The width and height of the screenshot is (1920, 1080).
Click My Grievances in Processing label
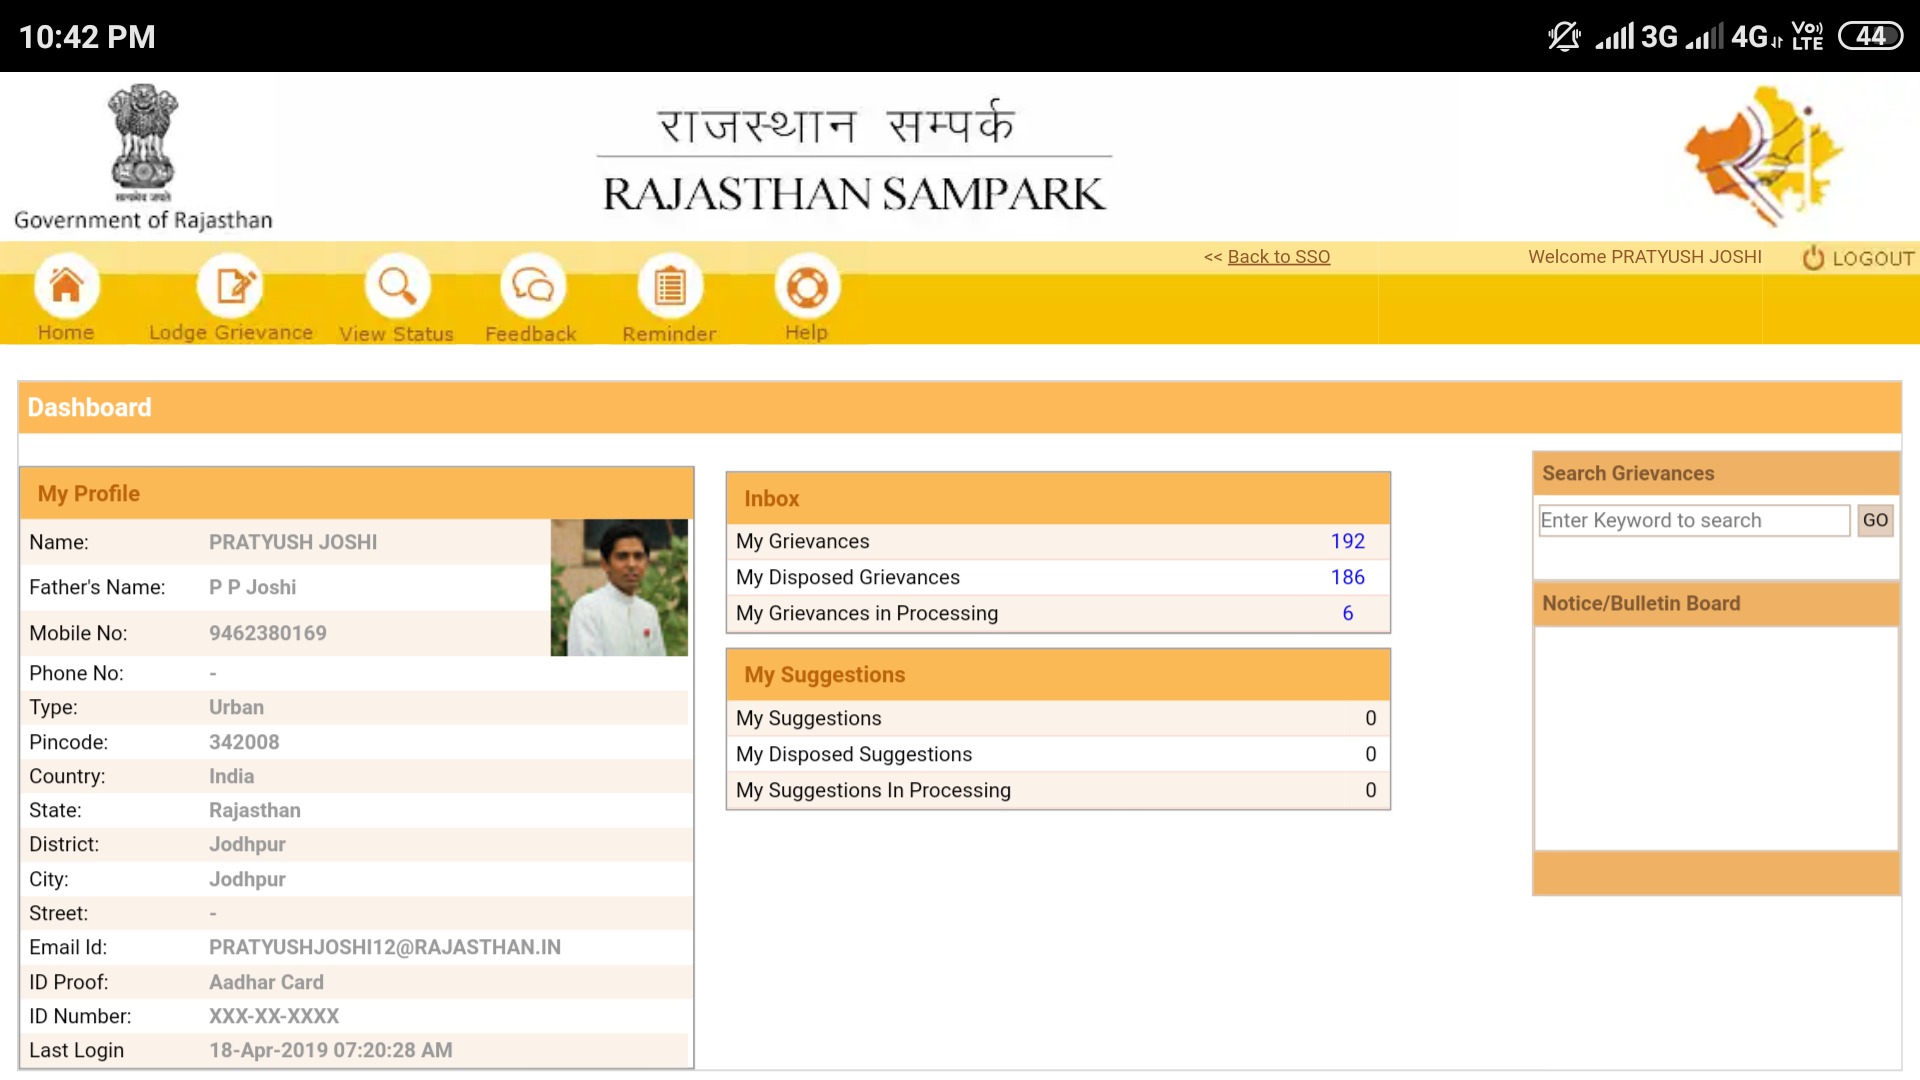(x=866, y=613)
